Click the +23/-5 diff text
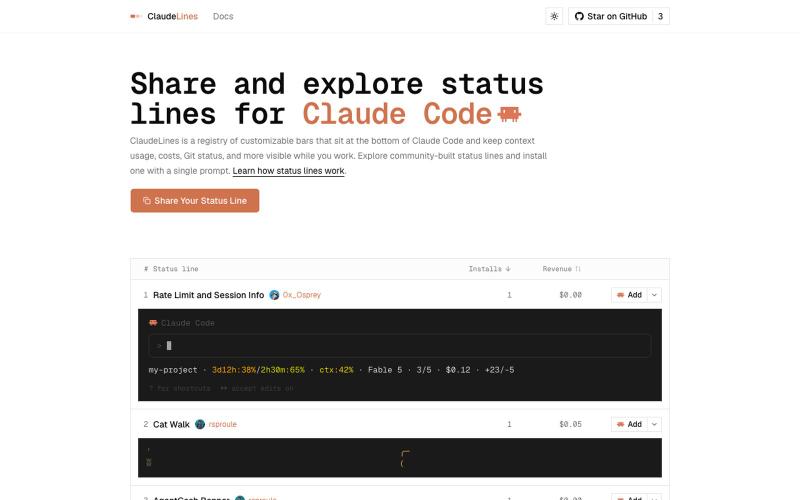 pos(499,370)
